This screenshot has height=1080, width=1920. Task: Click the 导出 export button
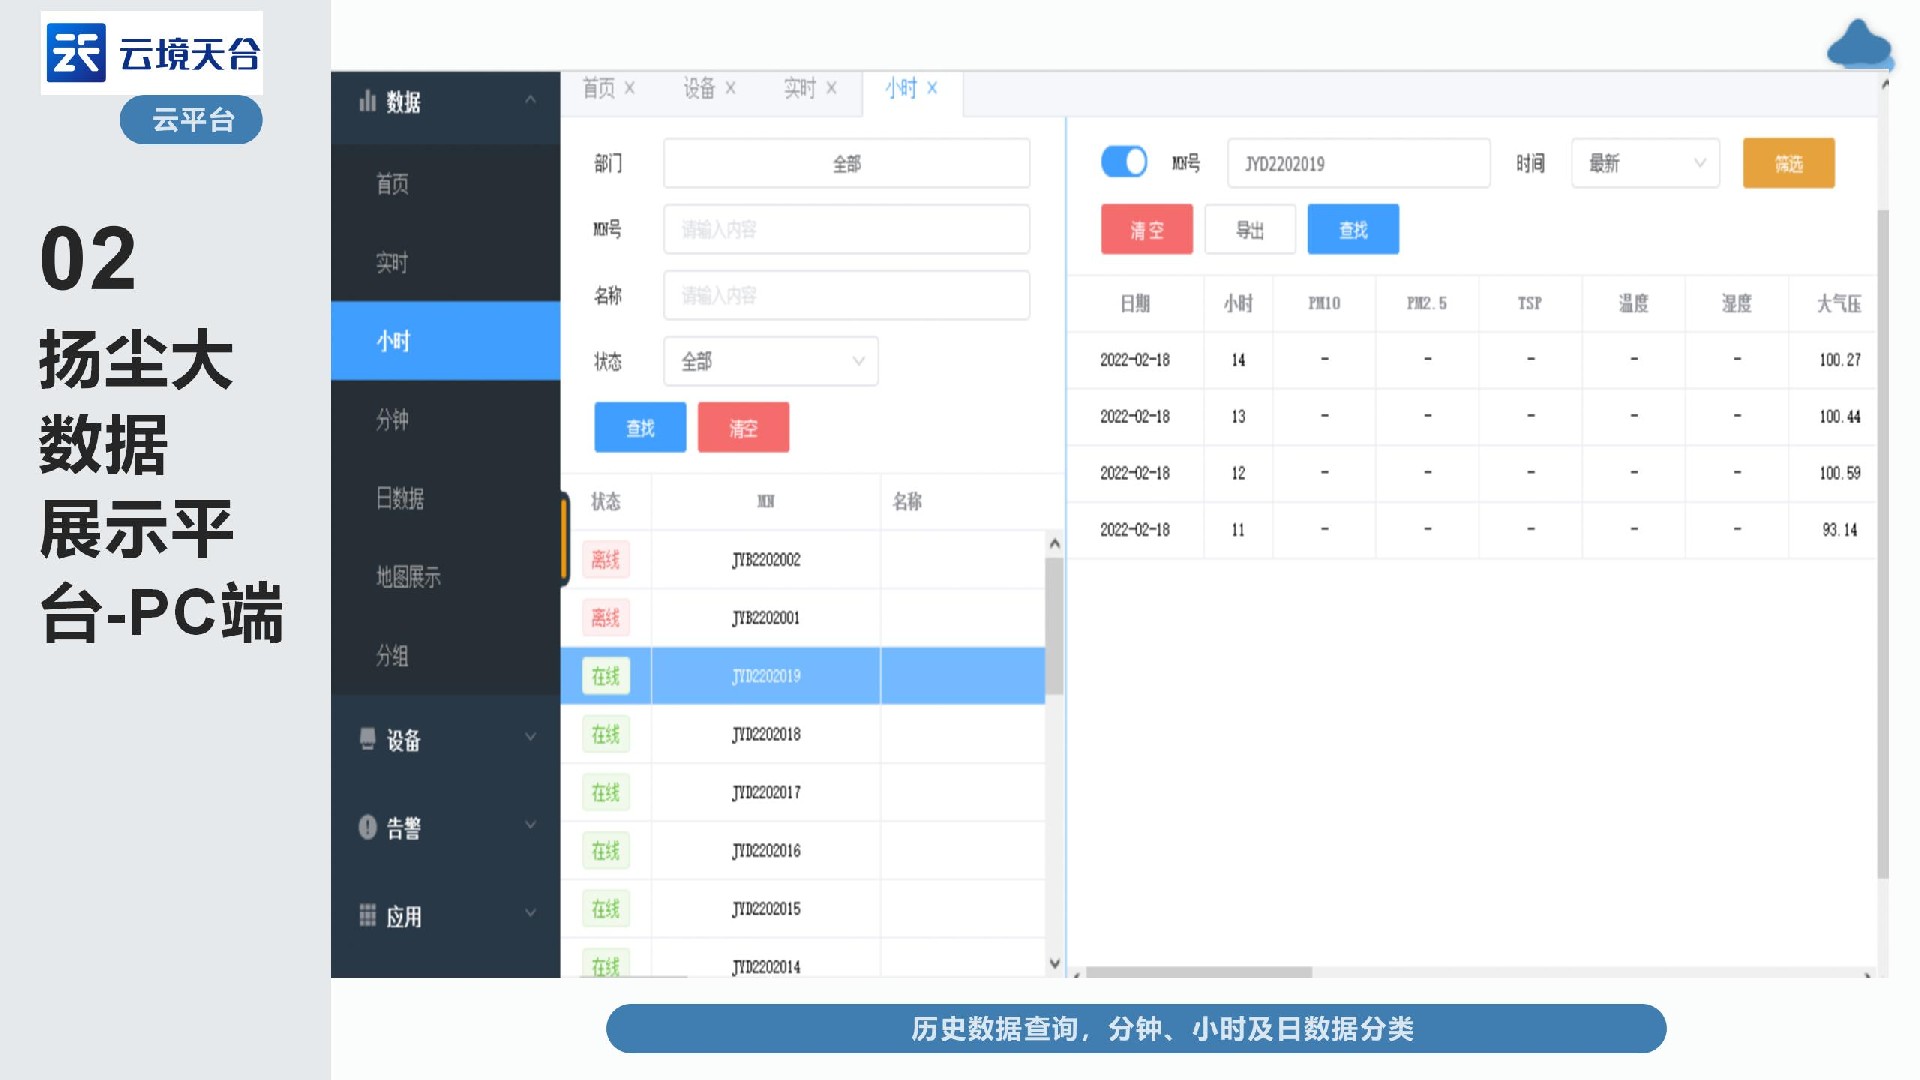[1250, 230]
